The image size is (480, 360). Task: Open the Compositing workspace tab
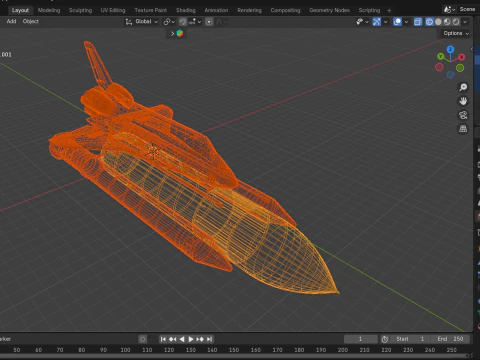pos(285,10)
